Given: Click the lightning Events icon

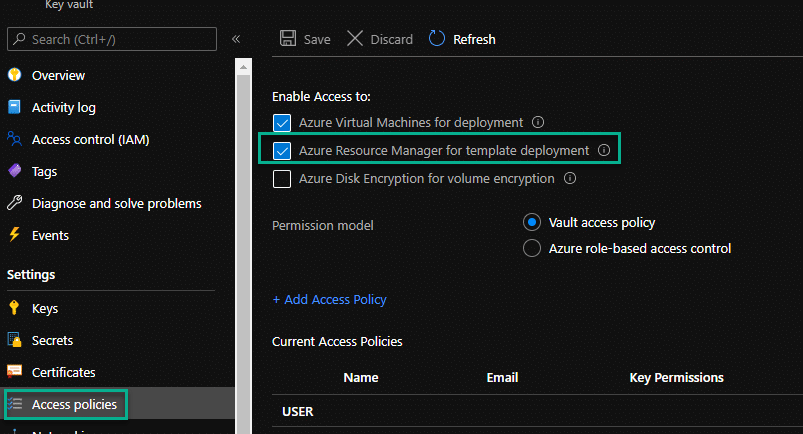Looking at the screenshot, I should point(14,235).
